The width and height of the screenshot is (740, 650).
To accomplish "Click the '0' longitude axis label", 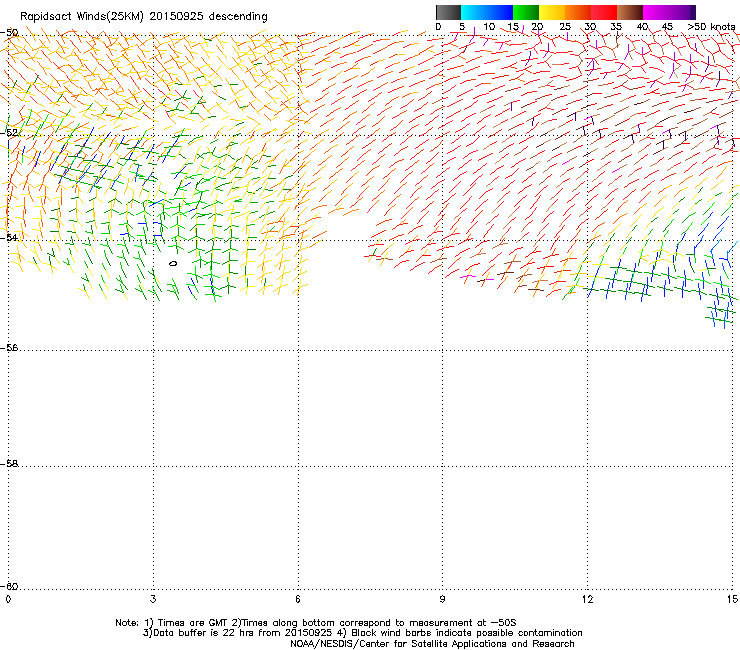I will pos(8,599).
